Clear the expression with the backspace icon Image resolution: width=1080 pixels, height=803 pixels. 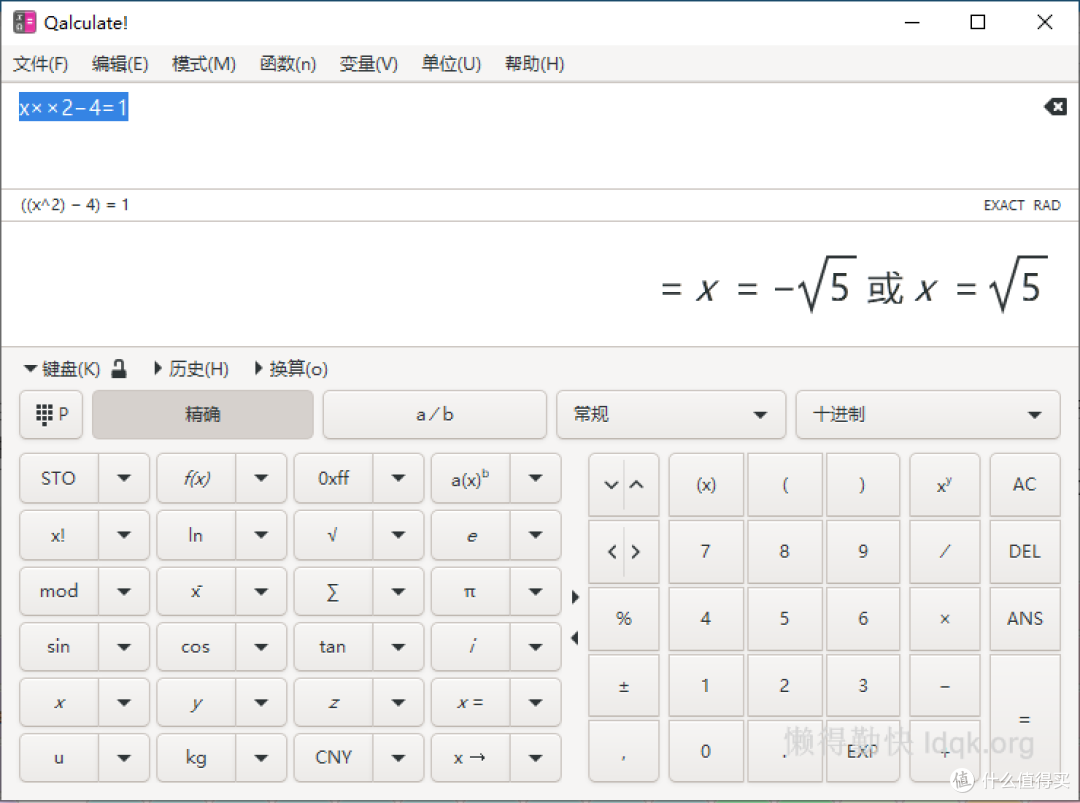[x=1055, y=107]
